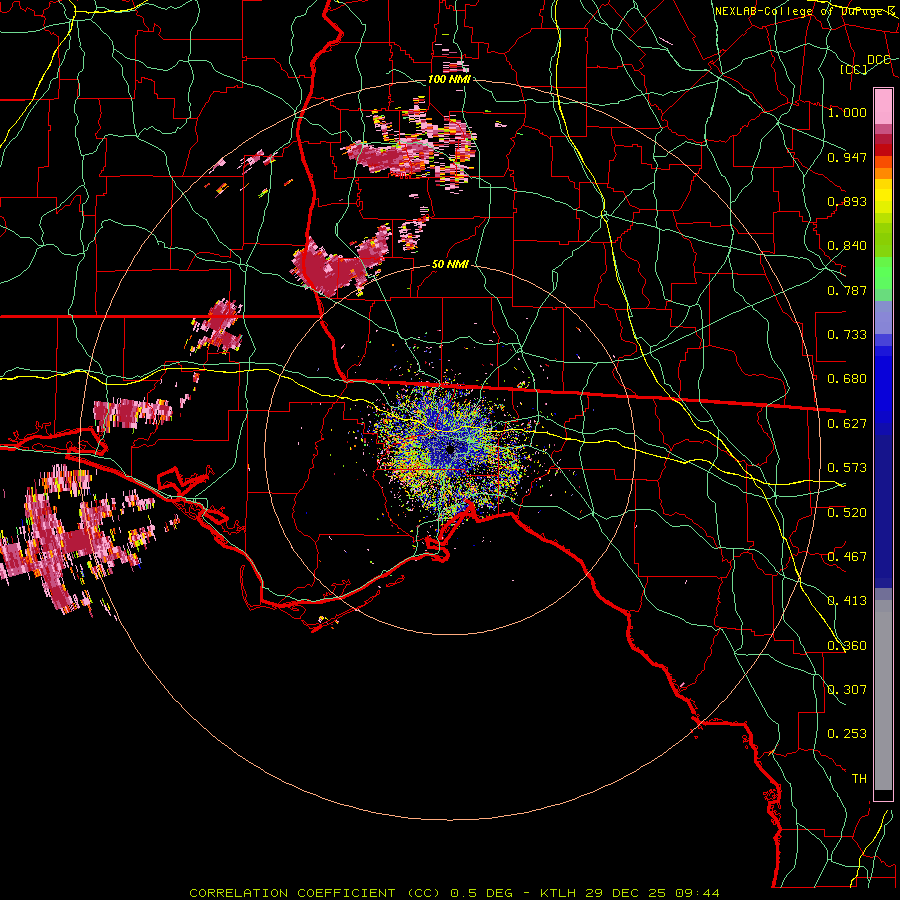Pick the light pink top color bar segment
The image size is (900, 900).
tap(883, 106)
